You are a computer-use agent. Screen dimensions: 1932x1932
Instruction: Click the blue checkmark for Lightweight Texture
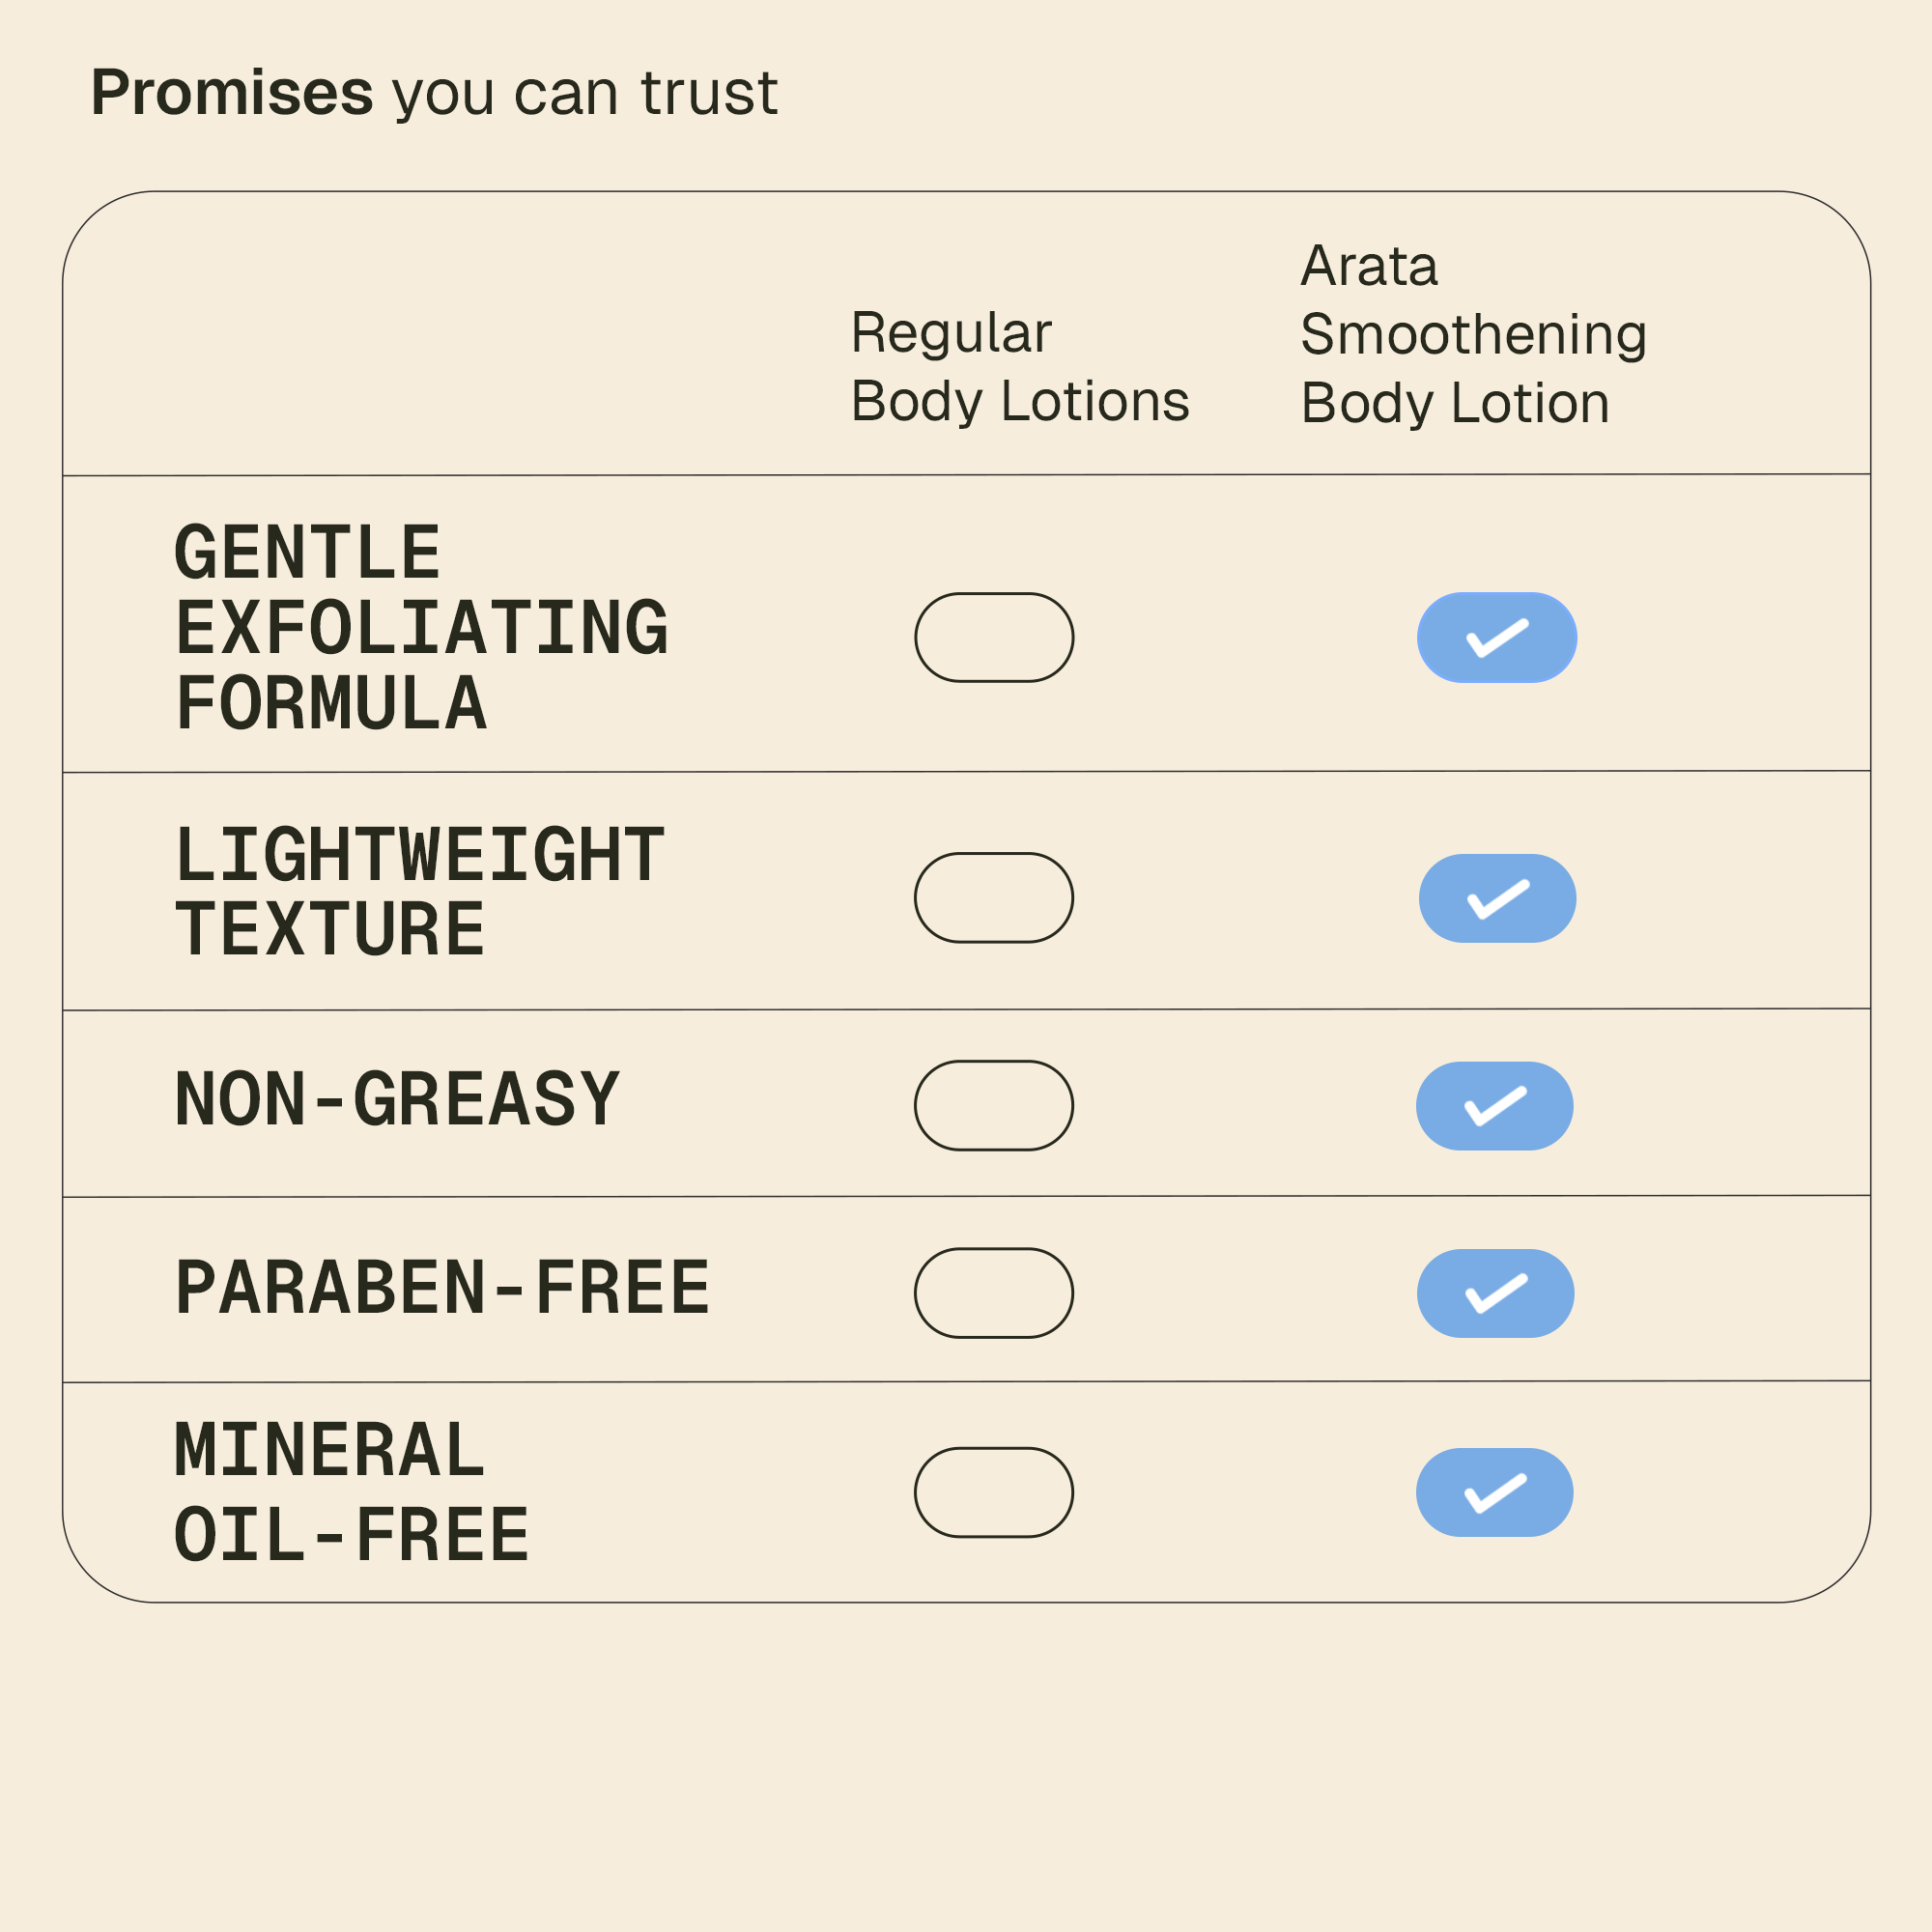point(1497,898)
